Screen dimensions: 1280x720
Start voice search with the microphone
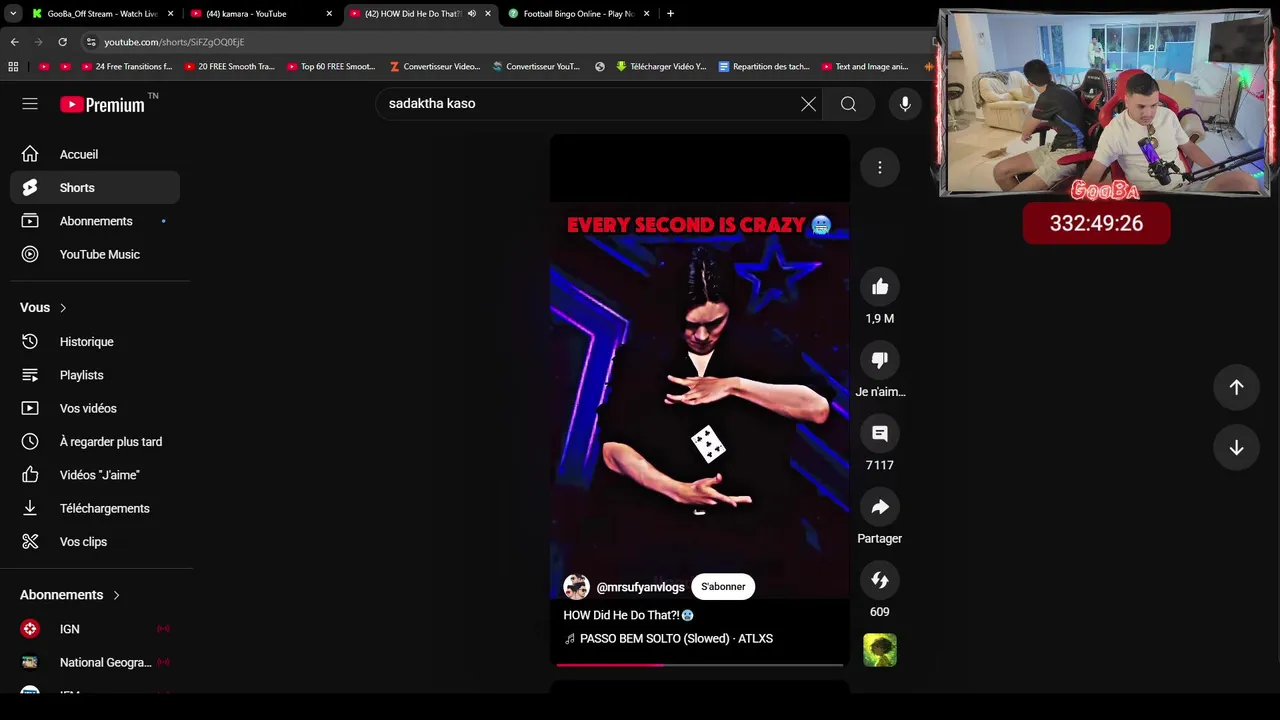pyautogui.click(x=905, y=104)
